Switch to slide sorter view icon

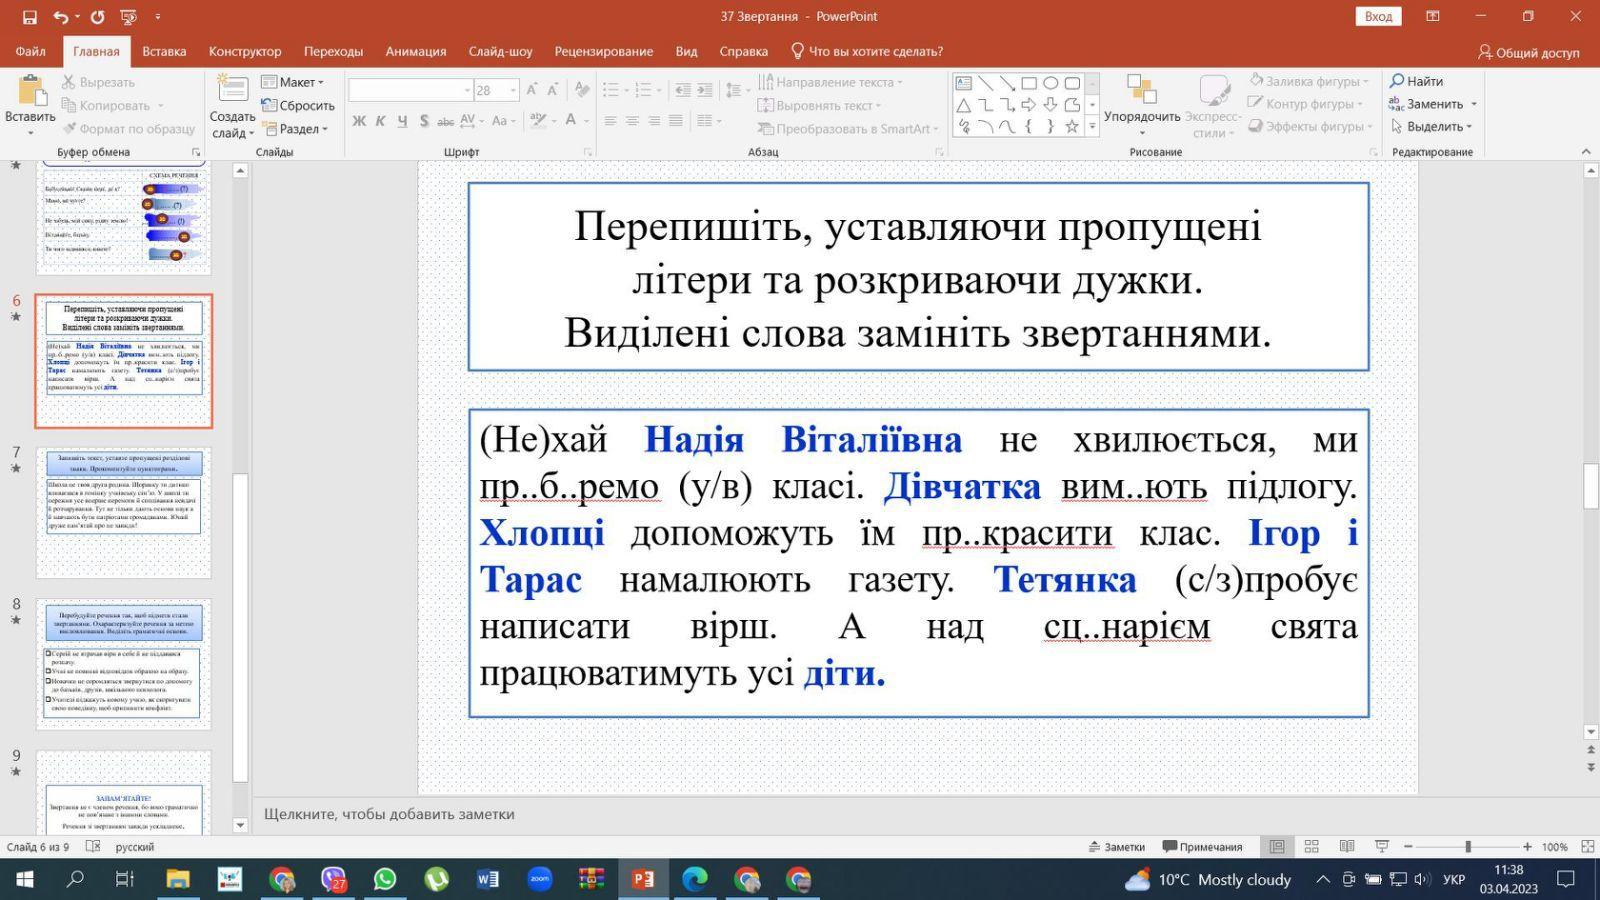(x=1312, y=847)
